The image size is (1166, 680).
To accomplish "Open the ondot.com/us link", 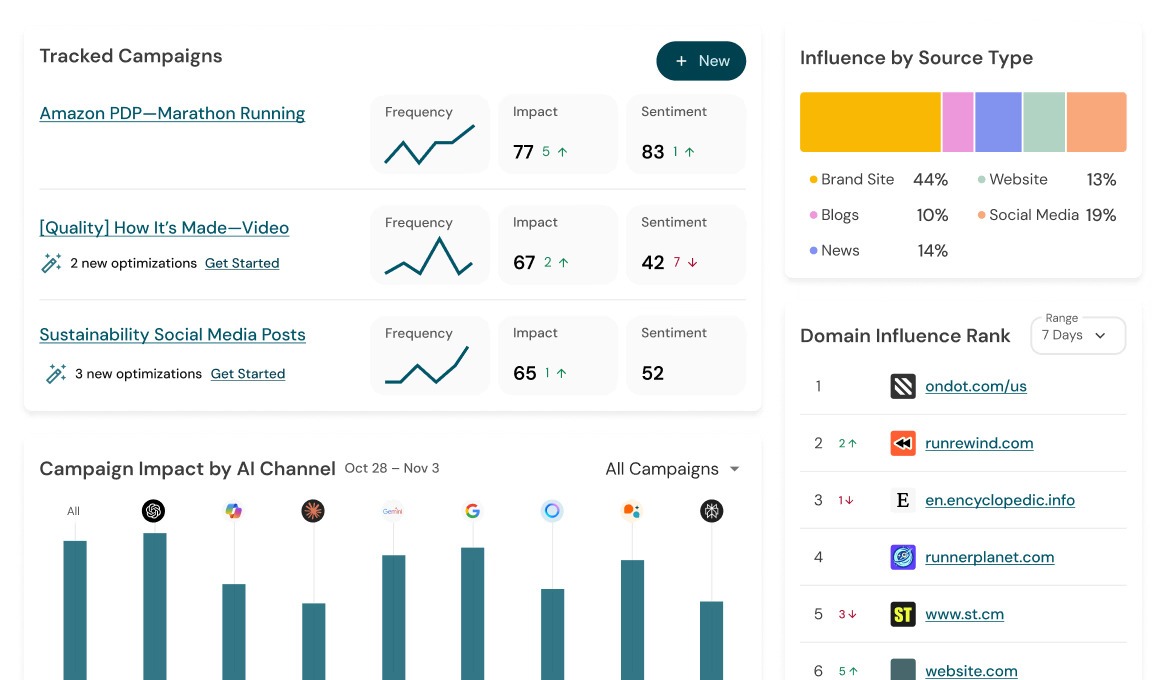I will (x=976, y=386).
